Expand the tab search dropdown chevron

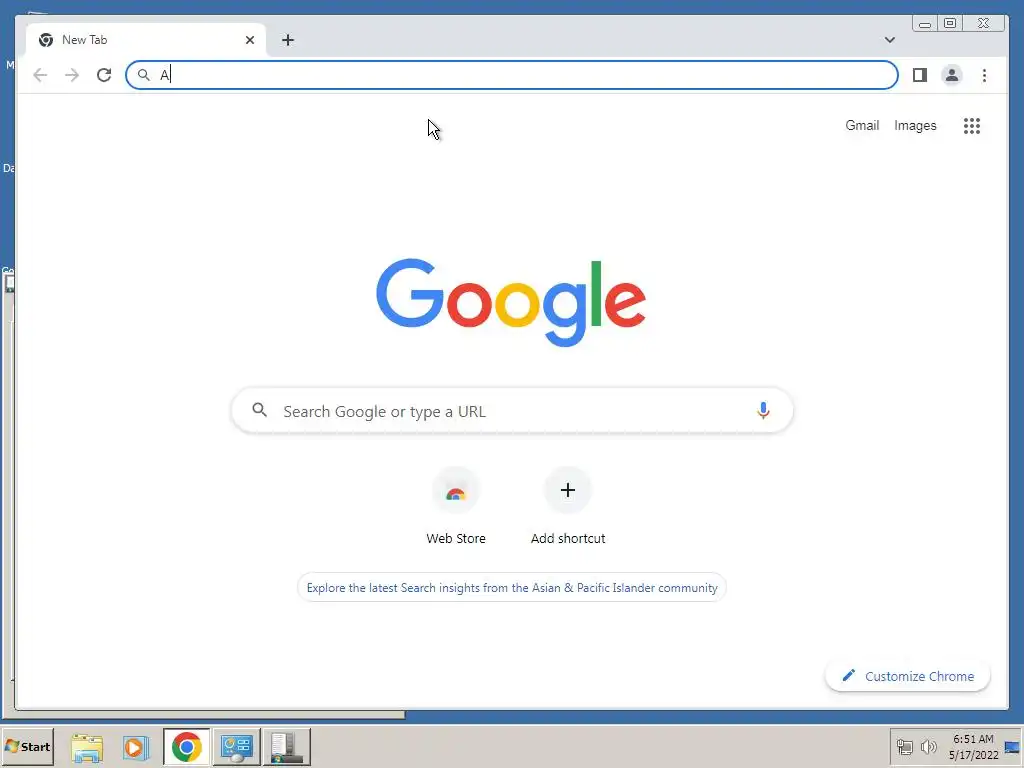click(x=889, y=40)
